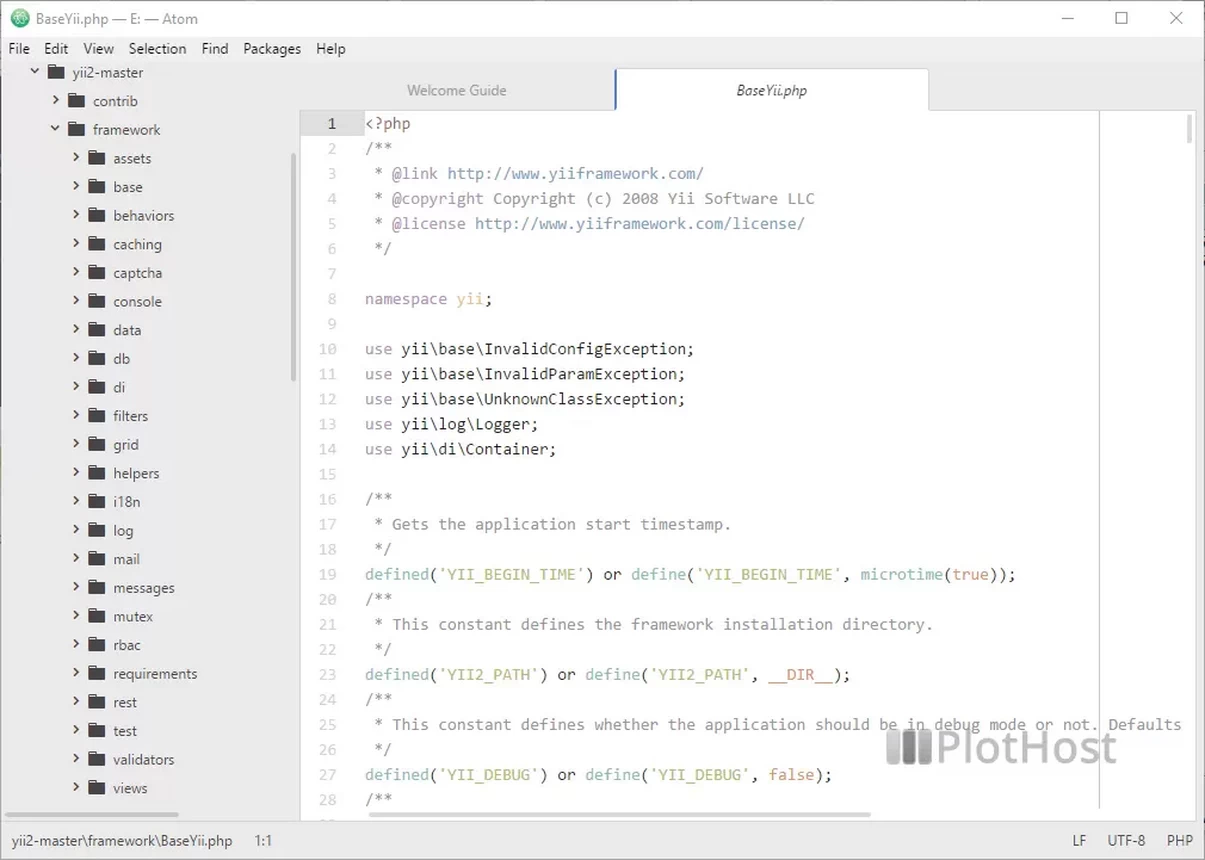Viewport: 1205px width, 860px height.
Task: Click 'use yii\log\Logger;' line
Action: click(x=452, y=424)
